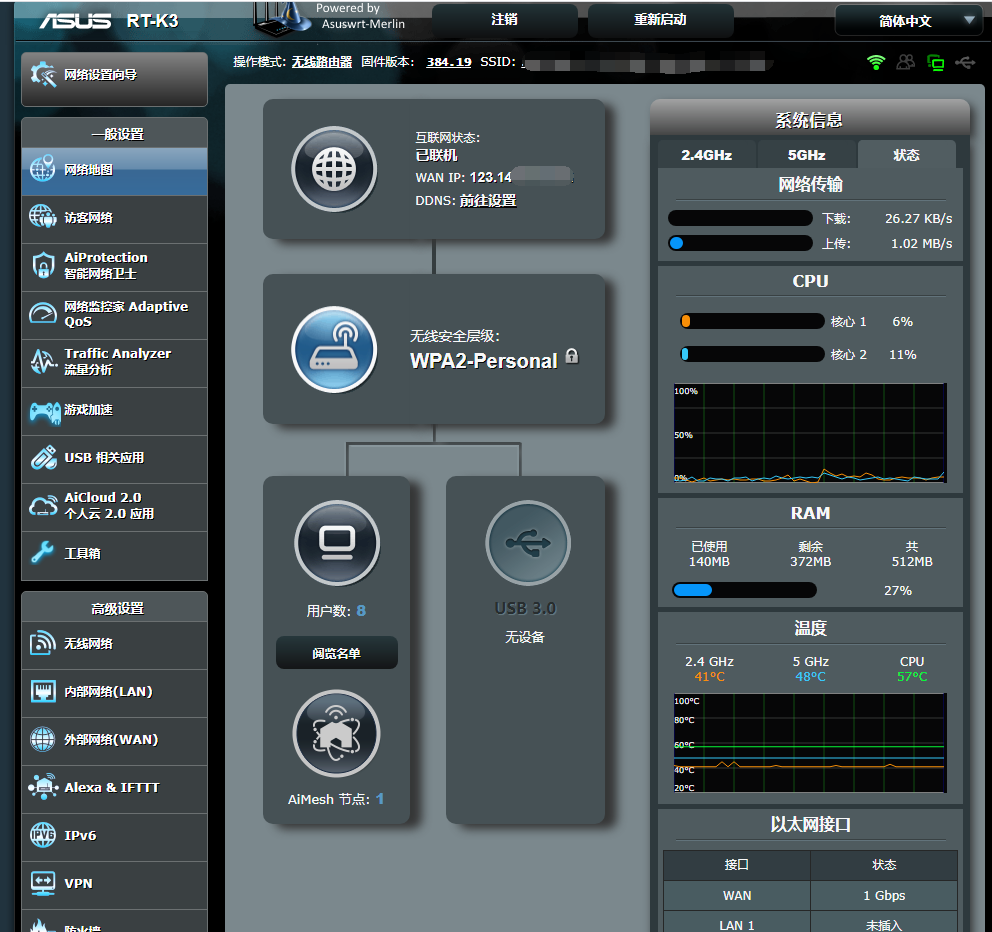Open Adaptive QoS speedometer icon
This screenshot has height=932, width=992.
pos(42,313)
